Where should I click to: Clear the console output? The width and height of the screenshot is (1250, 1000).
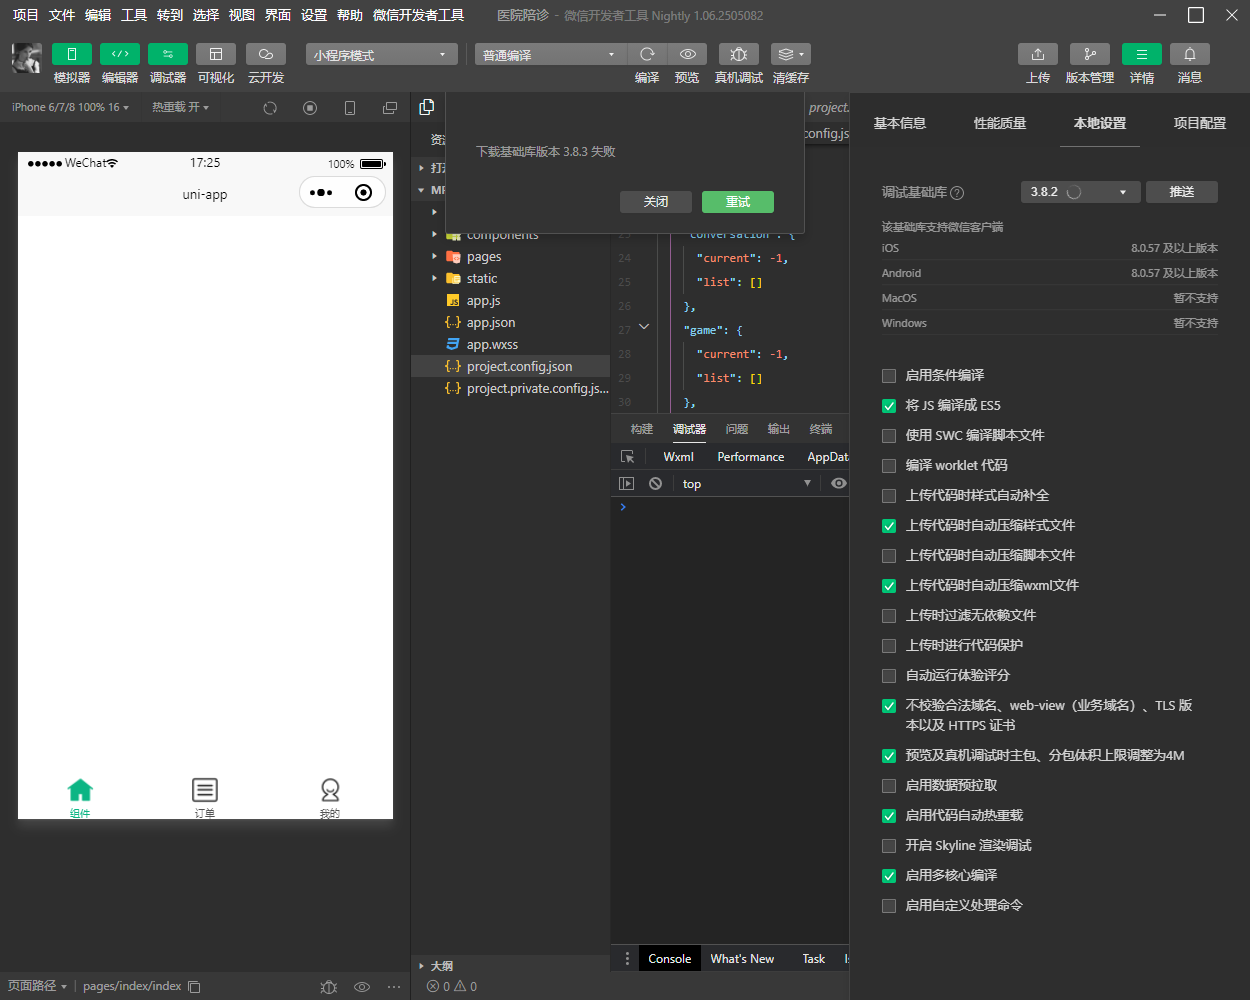[x=655, y=484]
